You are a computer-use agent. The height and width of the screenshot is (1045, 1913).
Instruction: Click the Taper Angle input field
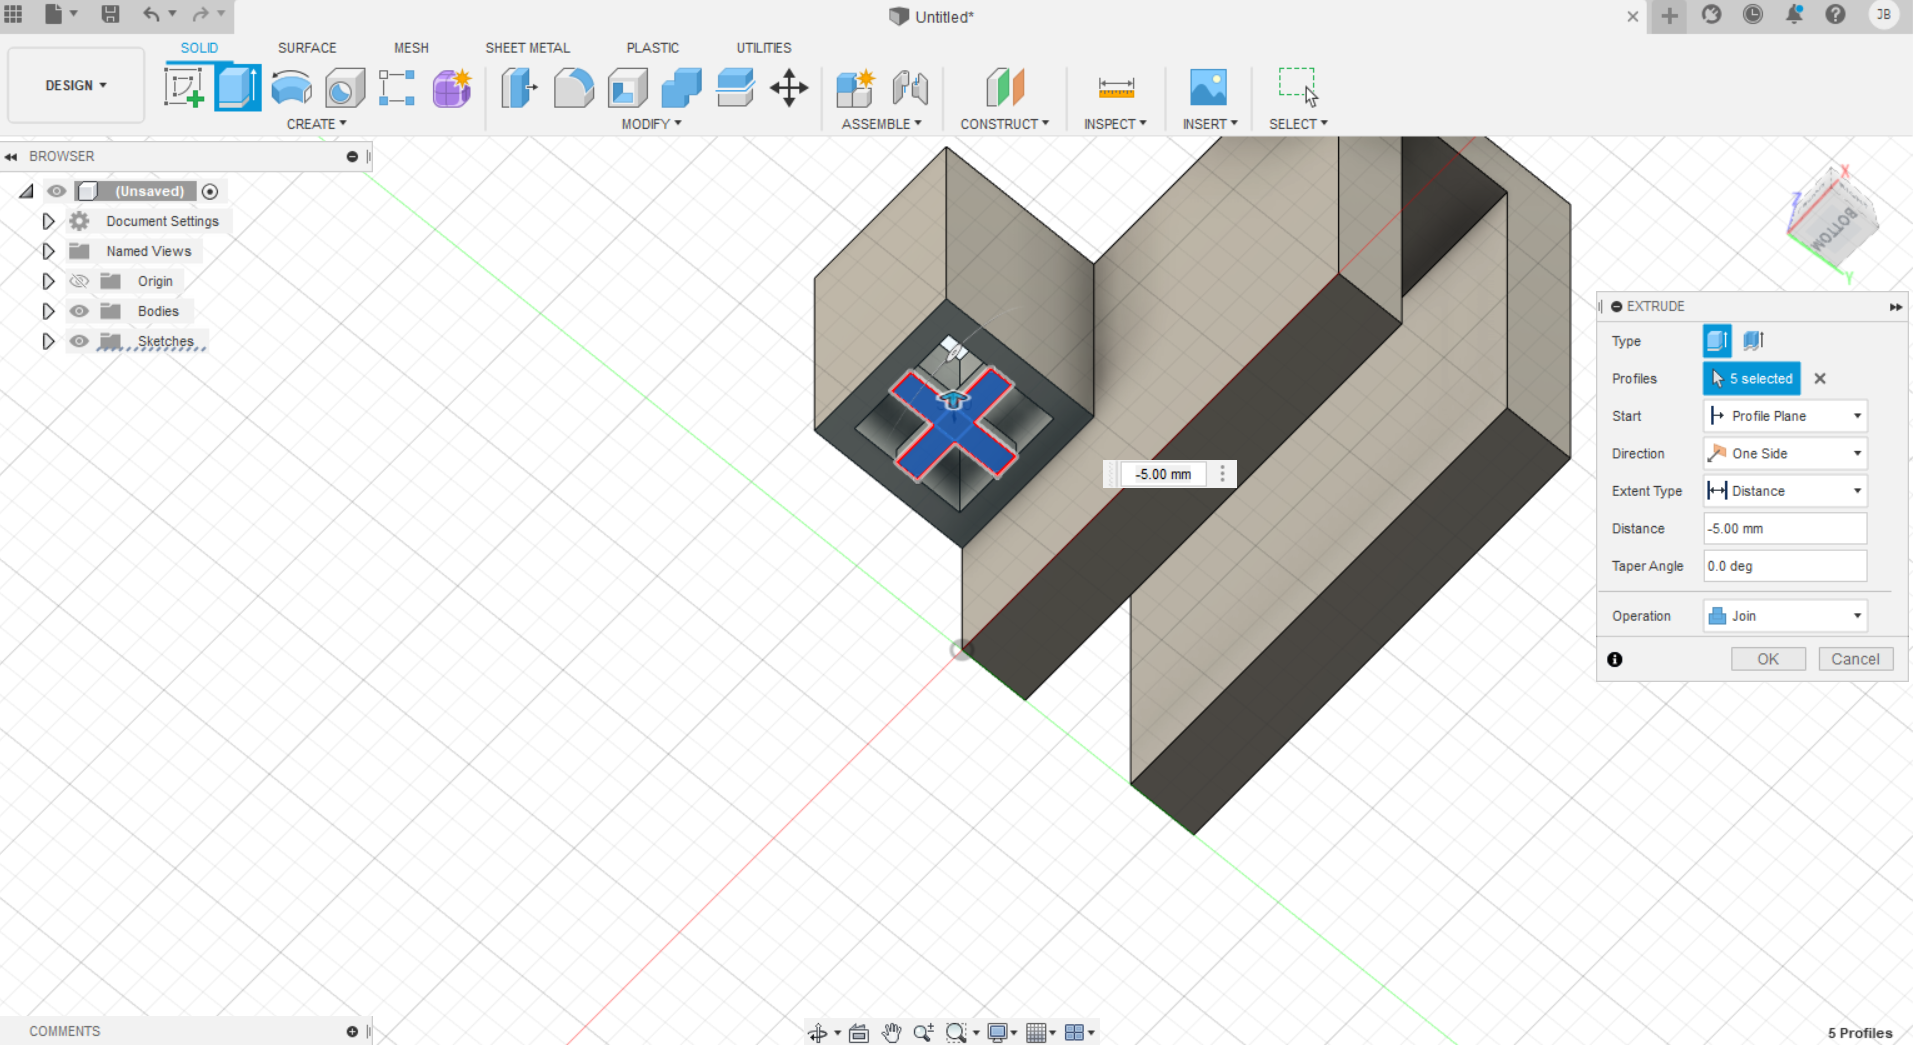click(x=1785, y=566)
